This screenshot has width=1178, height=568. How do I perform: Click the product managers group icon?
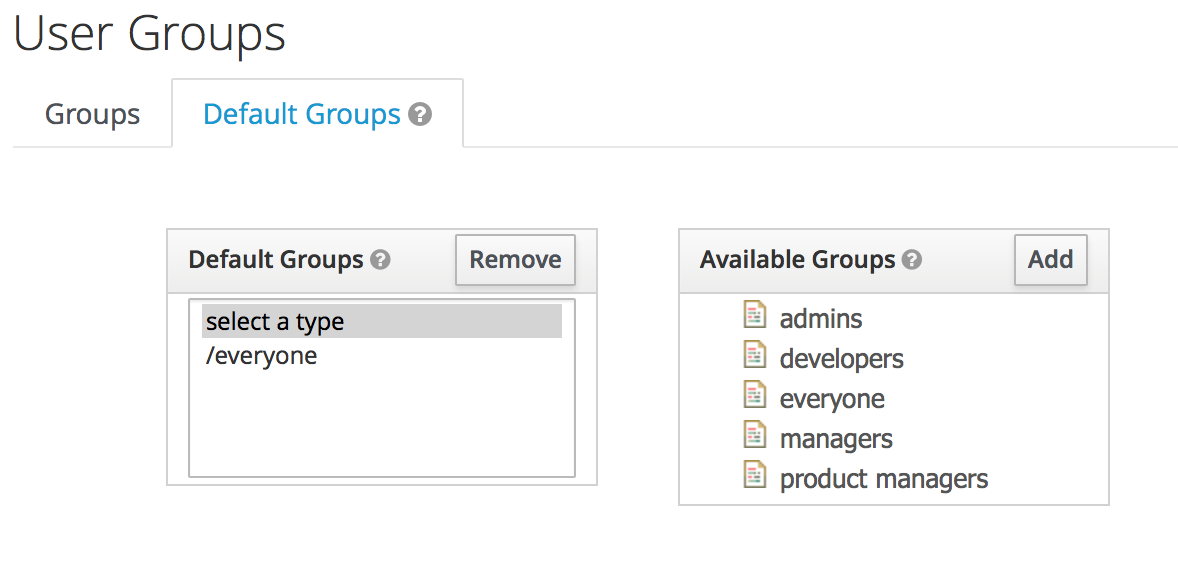pyautogui.click(x=754, y=476)
